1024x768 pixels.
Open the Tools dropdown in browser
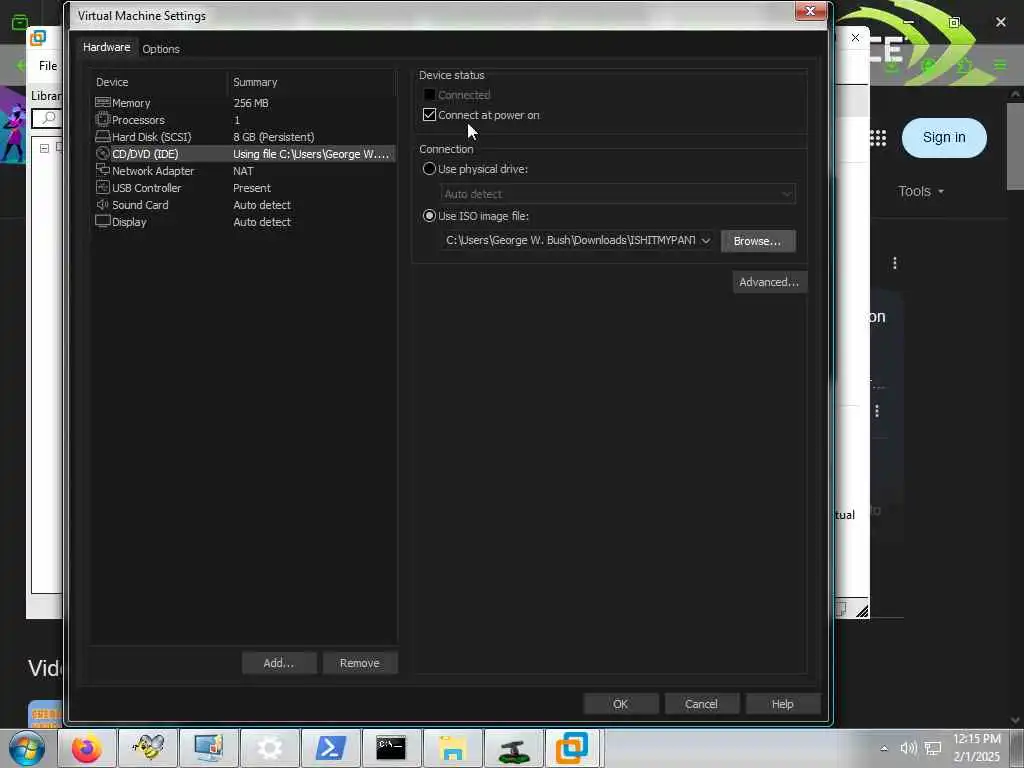pyautogui.click(x=921, y=191)
